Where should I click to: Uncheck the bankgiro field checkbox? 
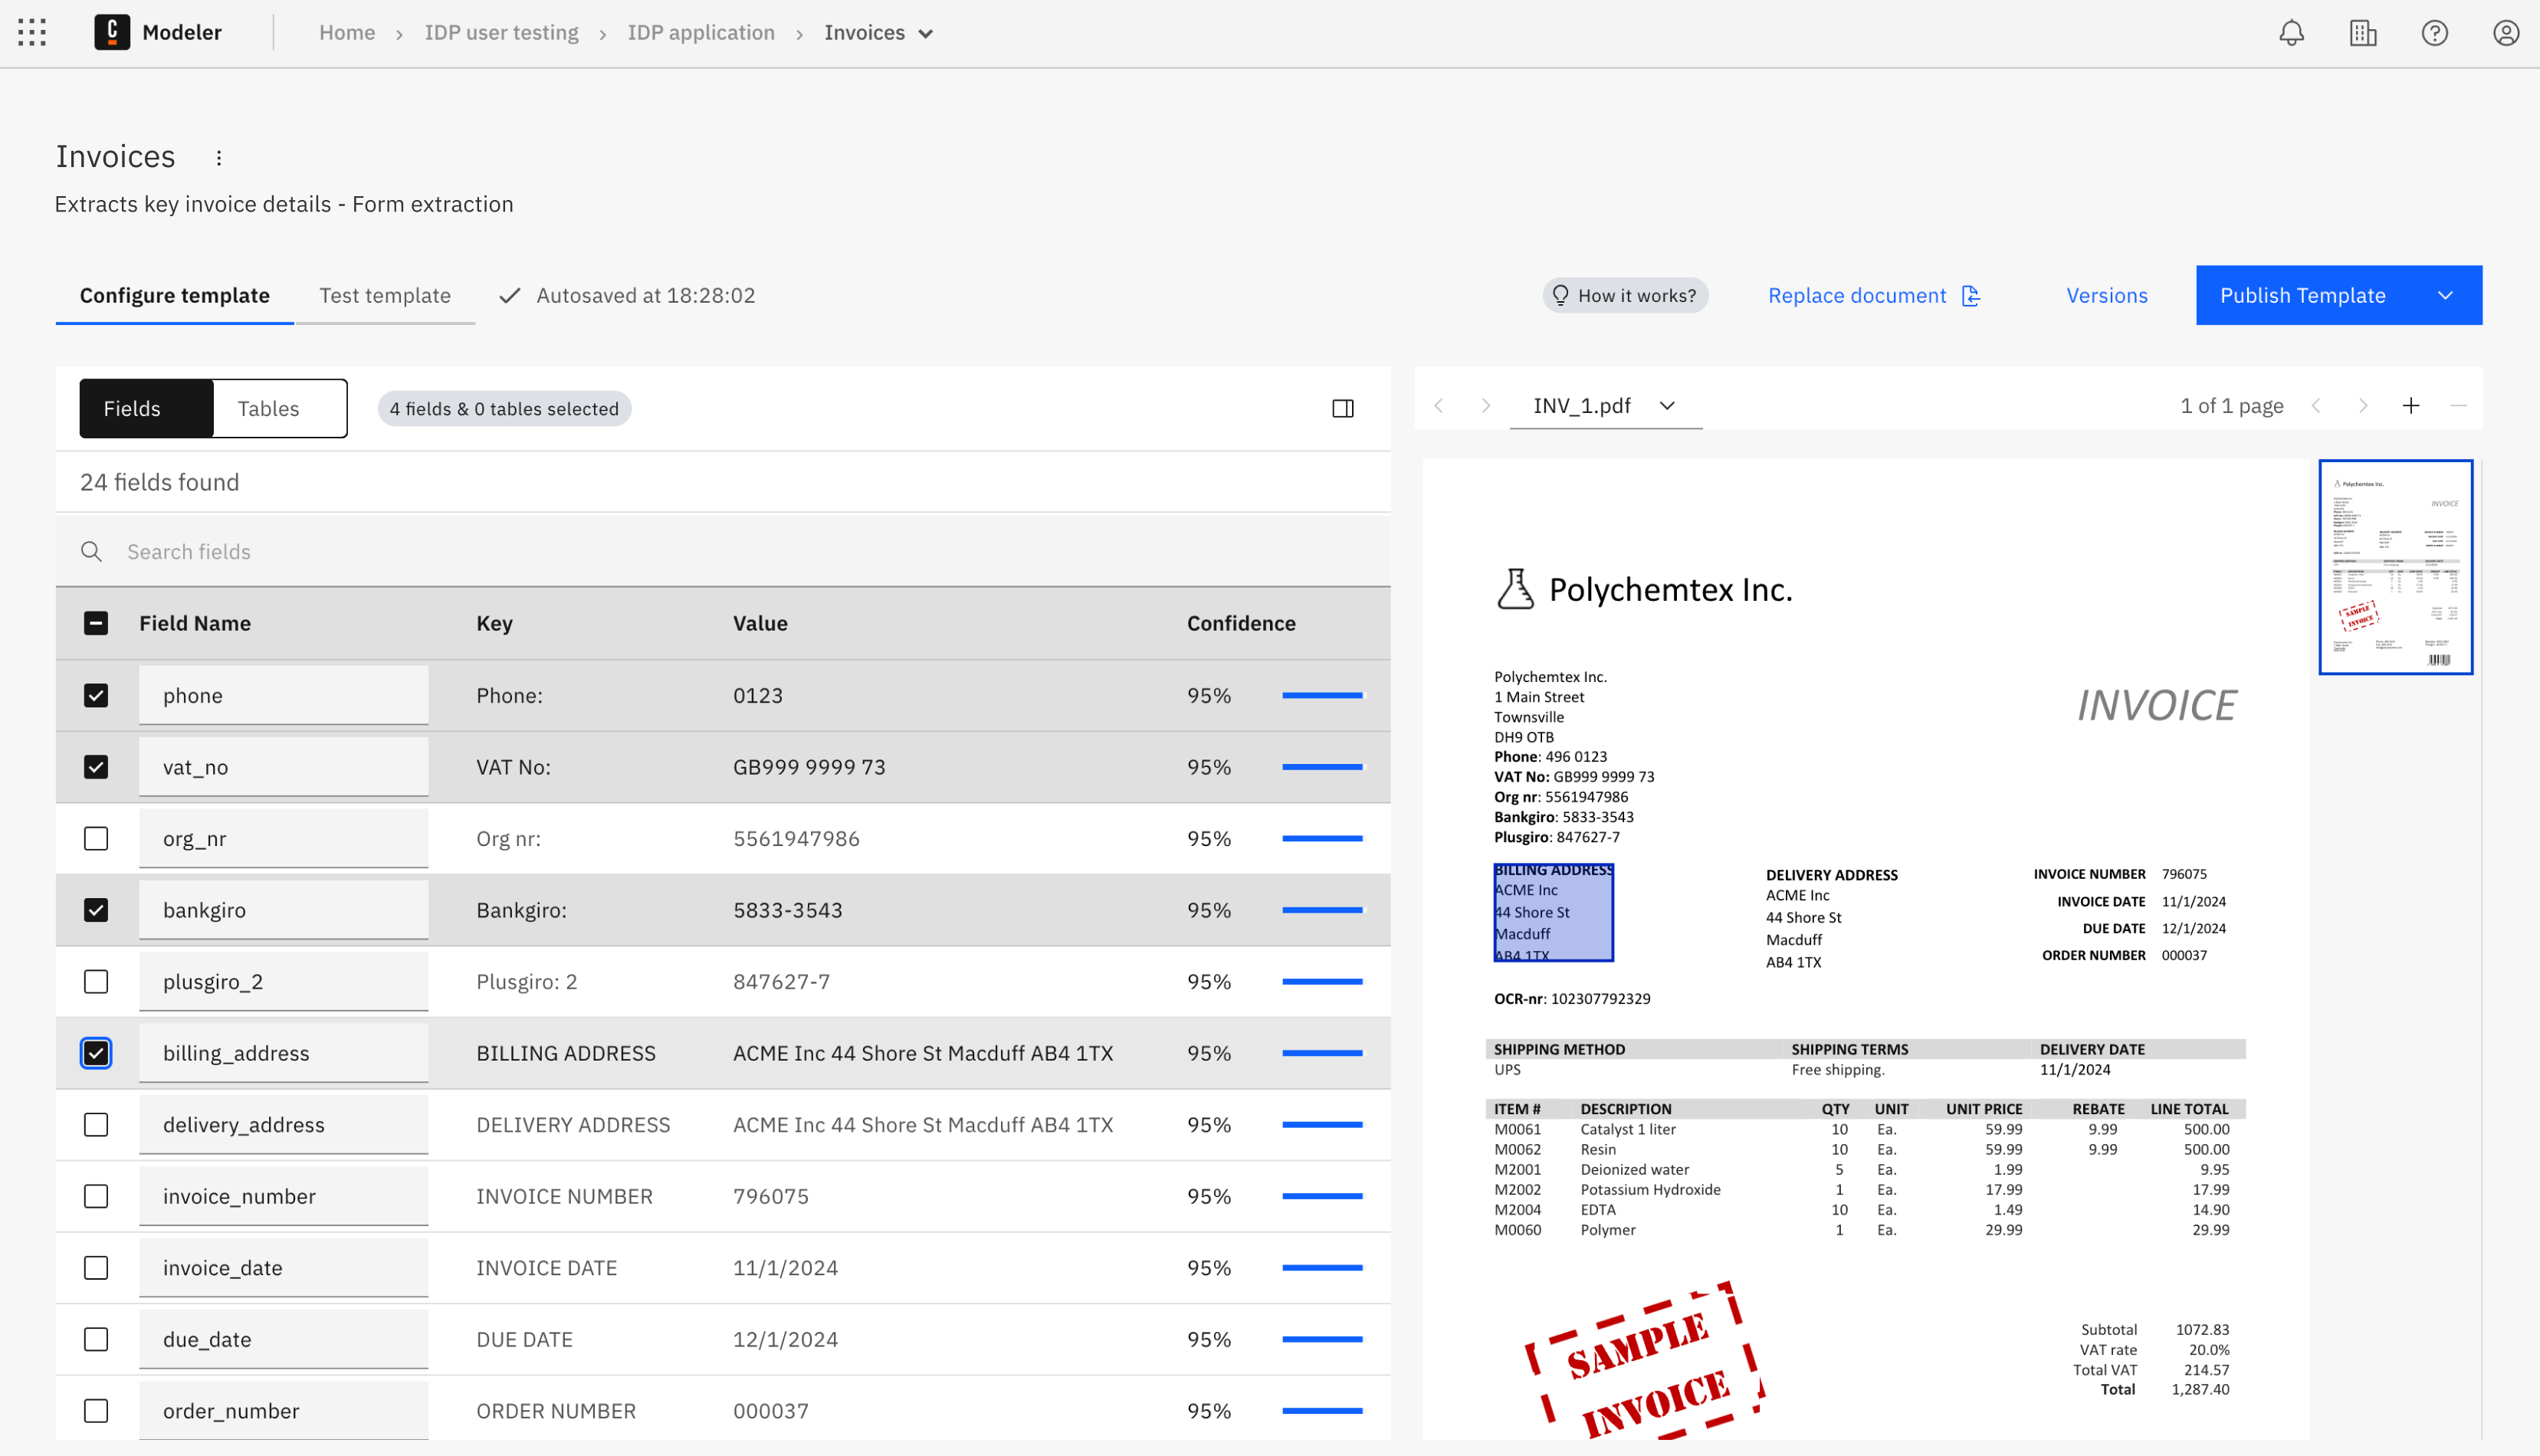[x=96, y=910]
